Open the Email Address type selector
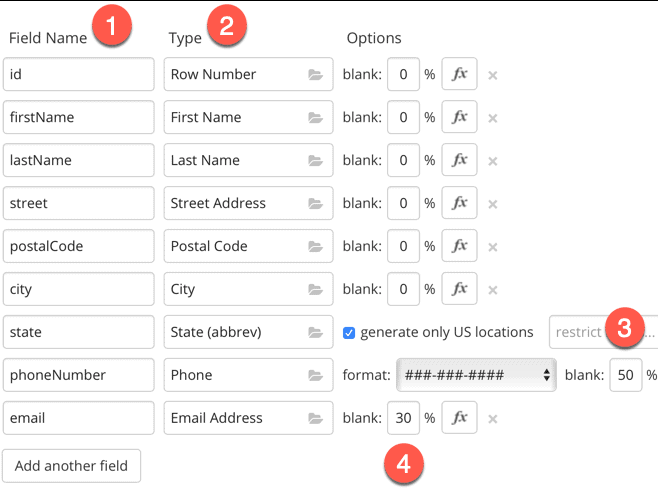 [235, 418]
